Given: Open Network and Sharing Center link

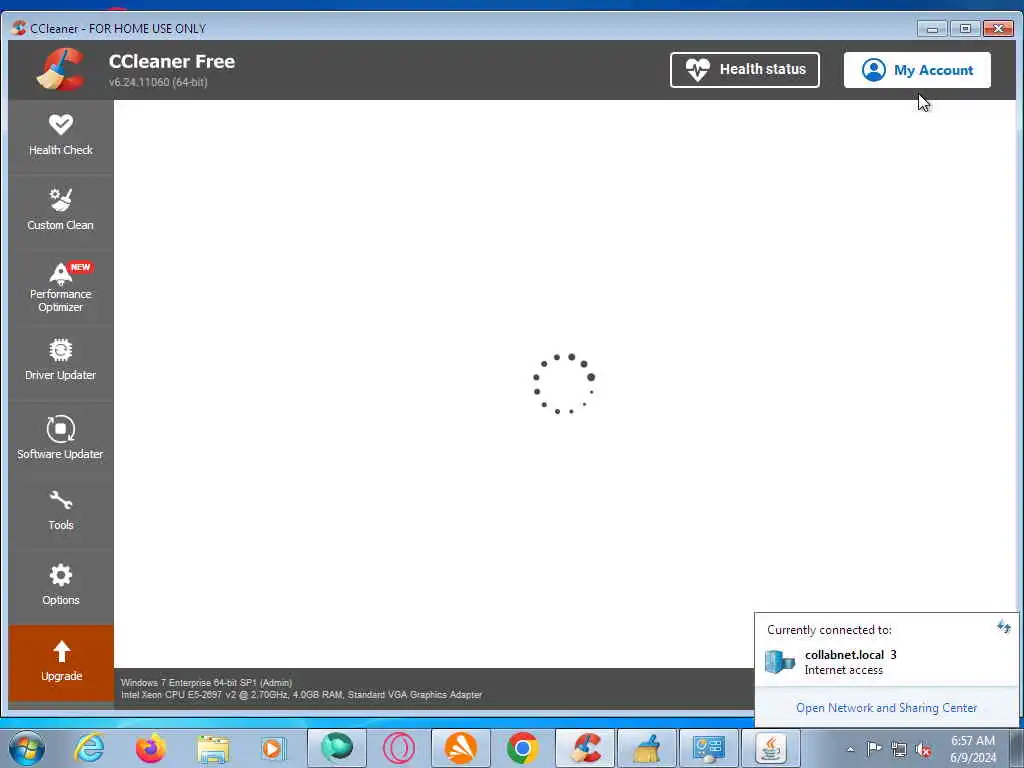Looking at the screenshot, I should pos(886,708).
